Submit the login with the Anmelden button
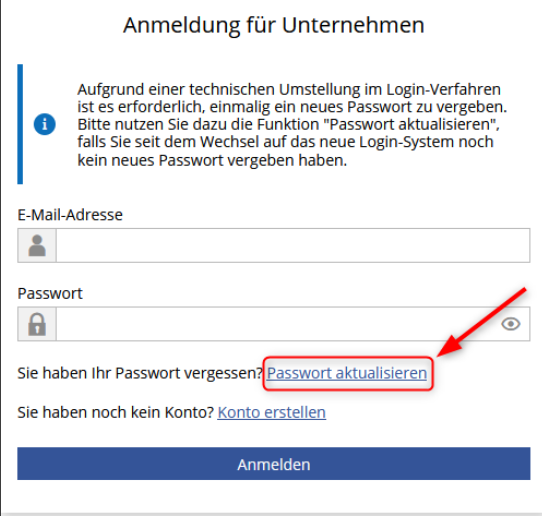The image size is (542, 516). (x=274, y=463)
